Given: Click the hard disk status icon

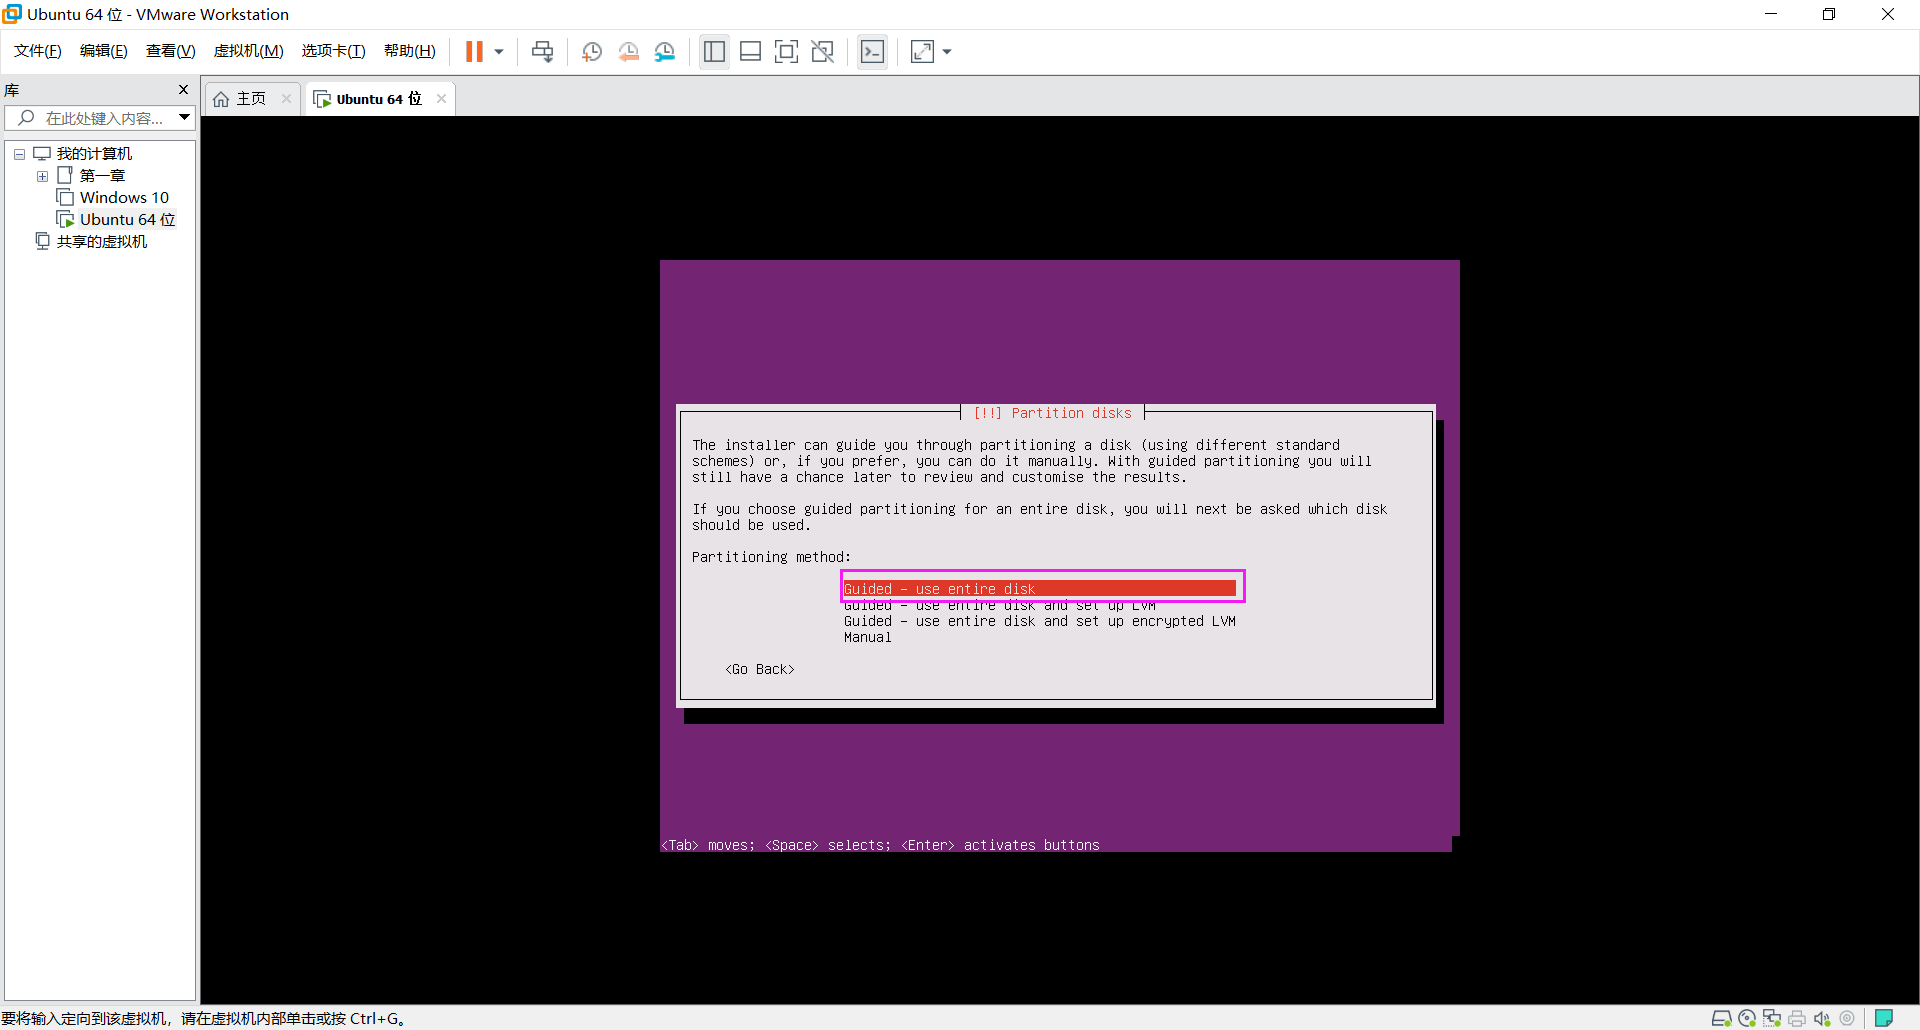Looking at the screenshot, I should [x=1721, y=1018].
